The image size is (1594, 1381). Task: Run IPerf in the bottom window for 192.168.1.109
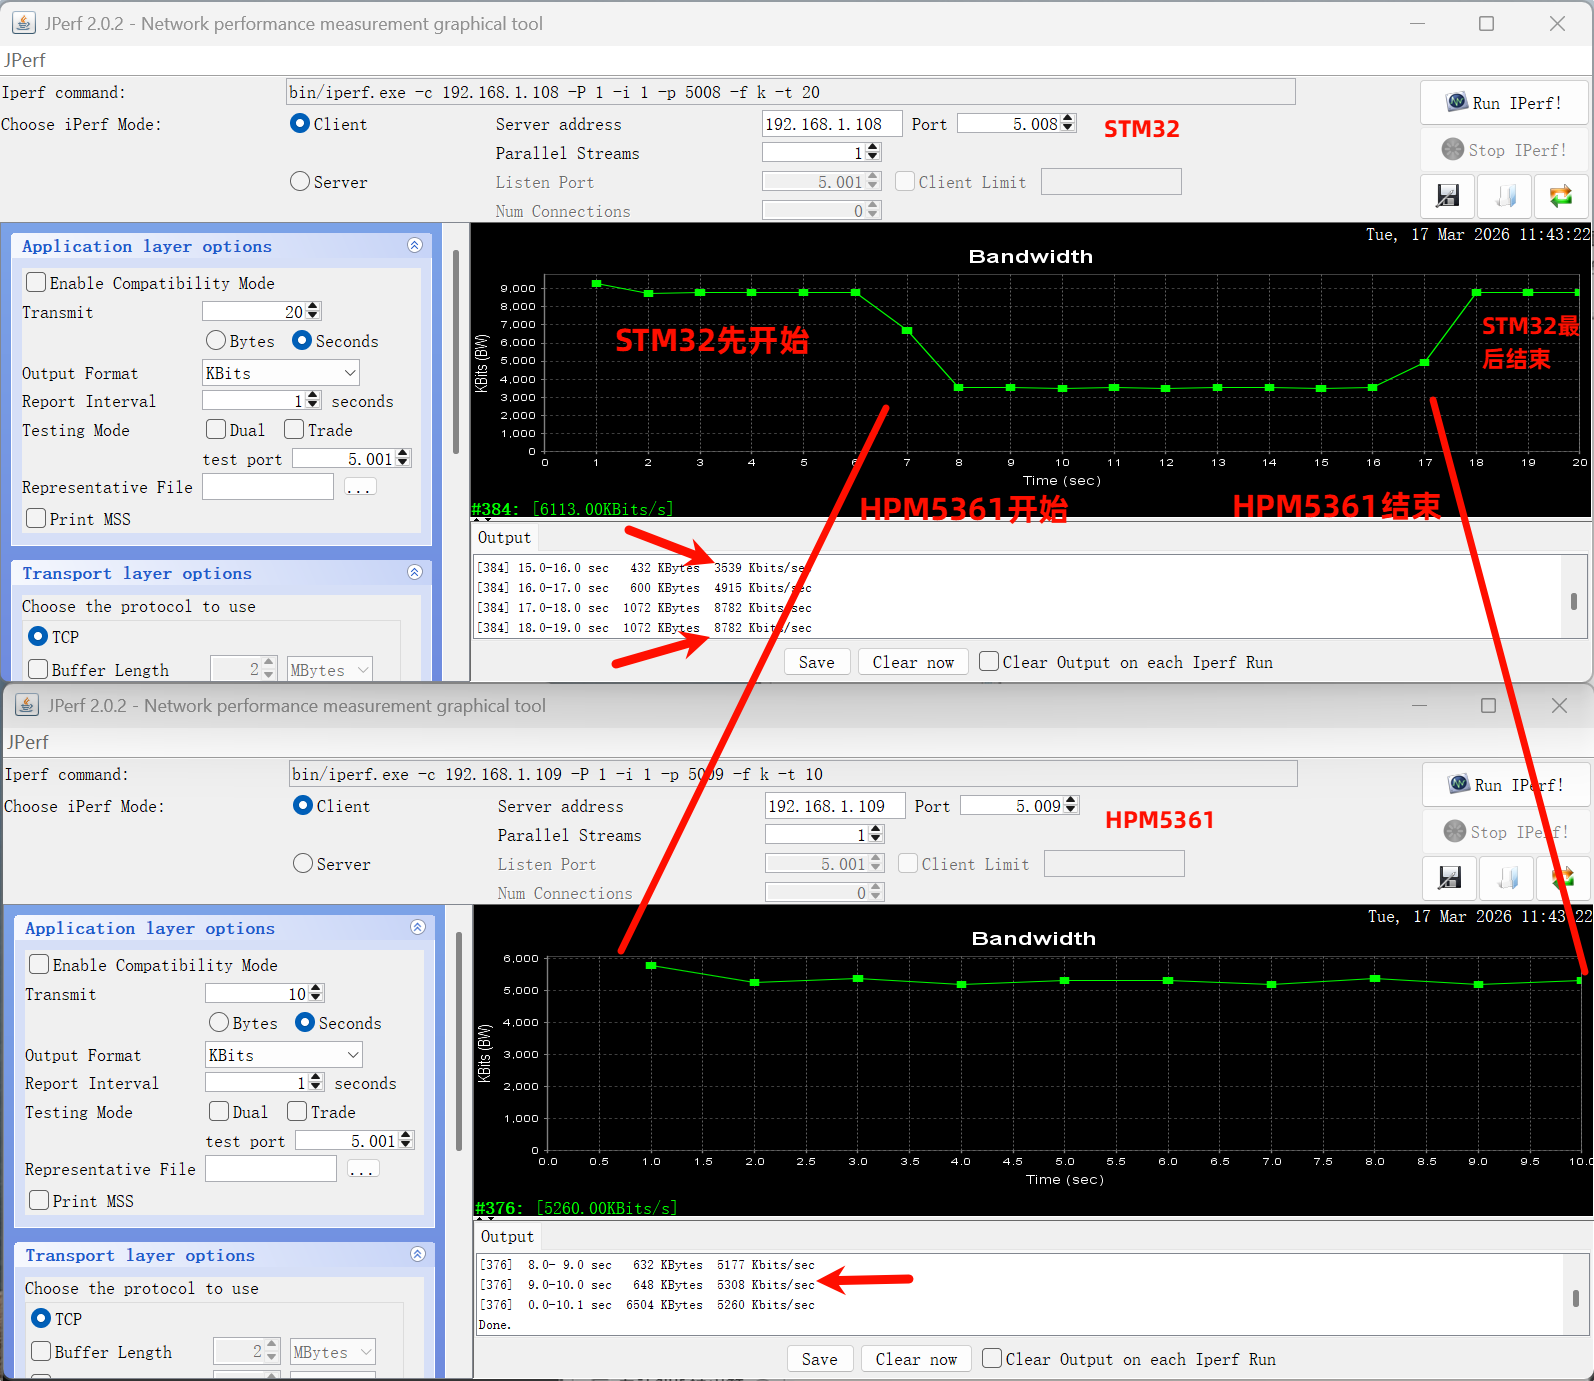(1506, 785)
